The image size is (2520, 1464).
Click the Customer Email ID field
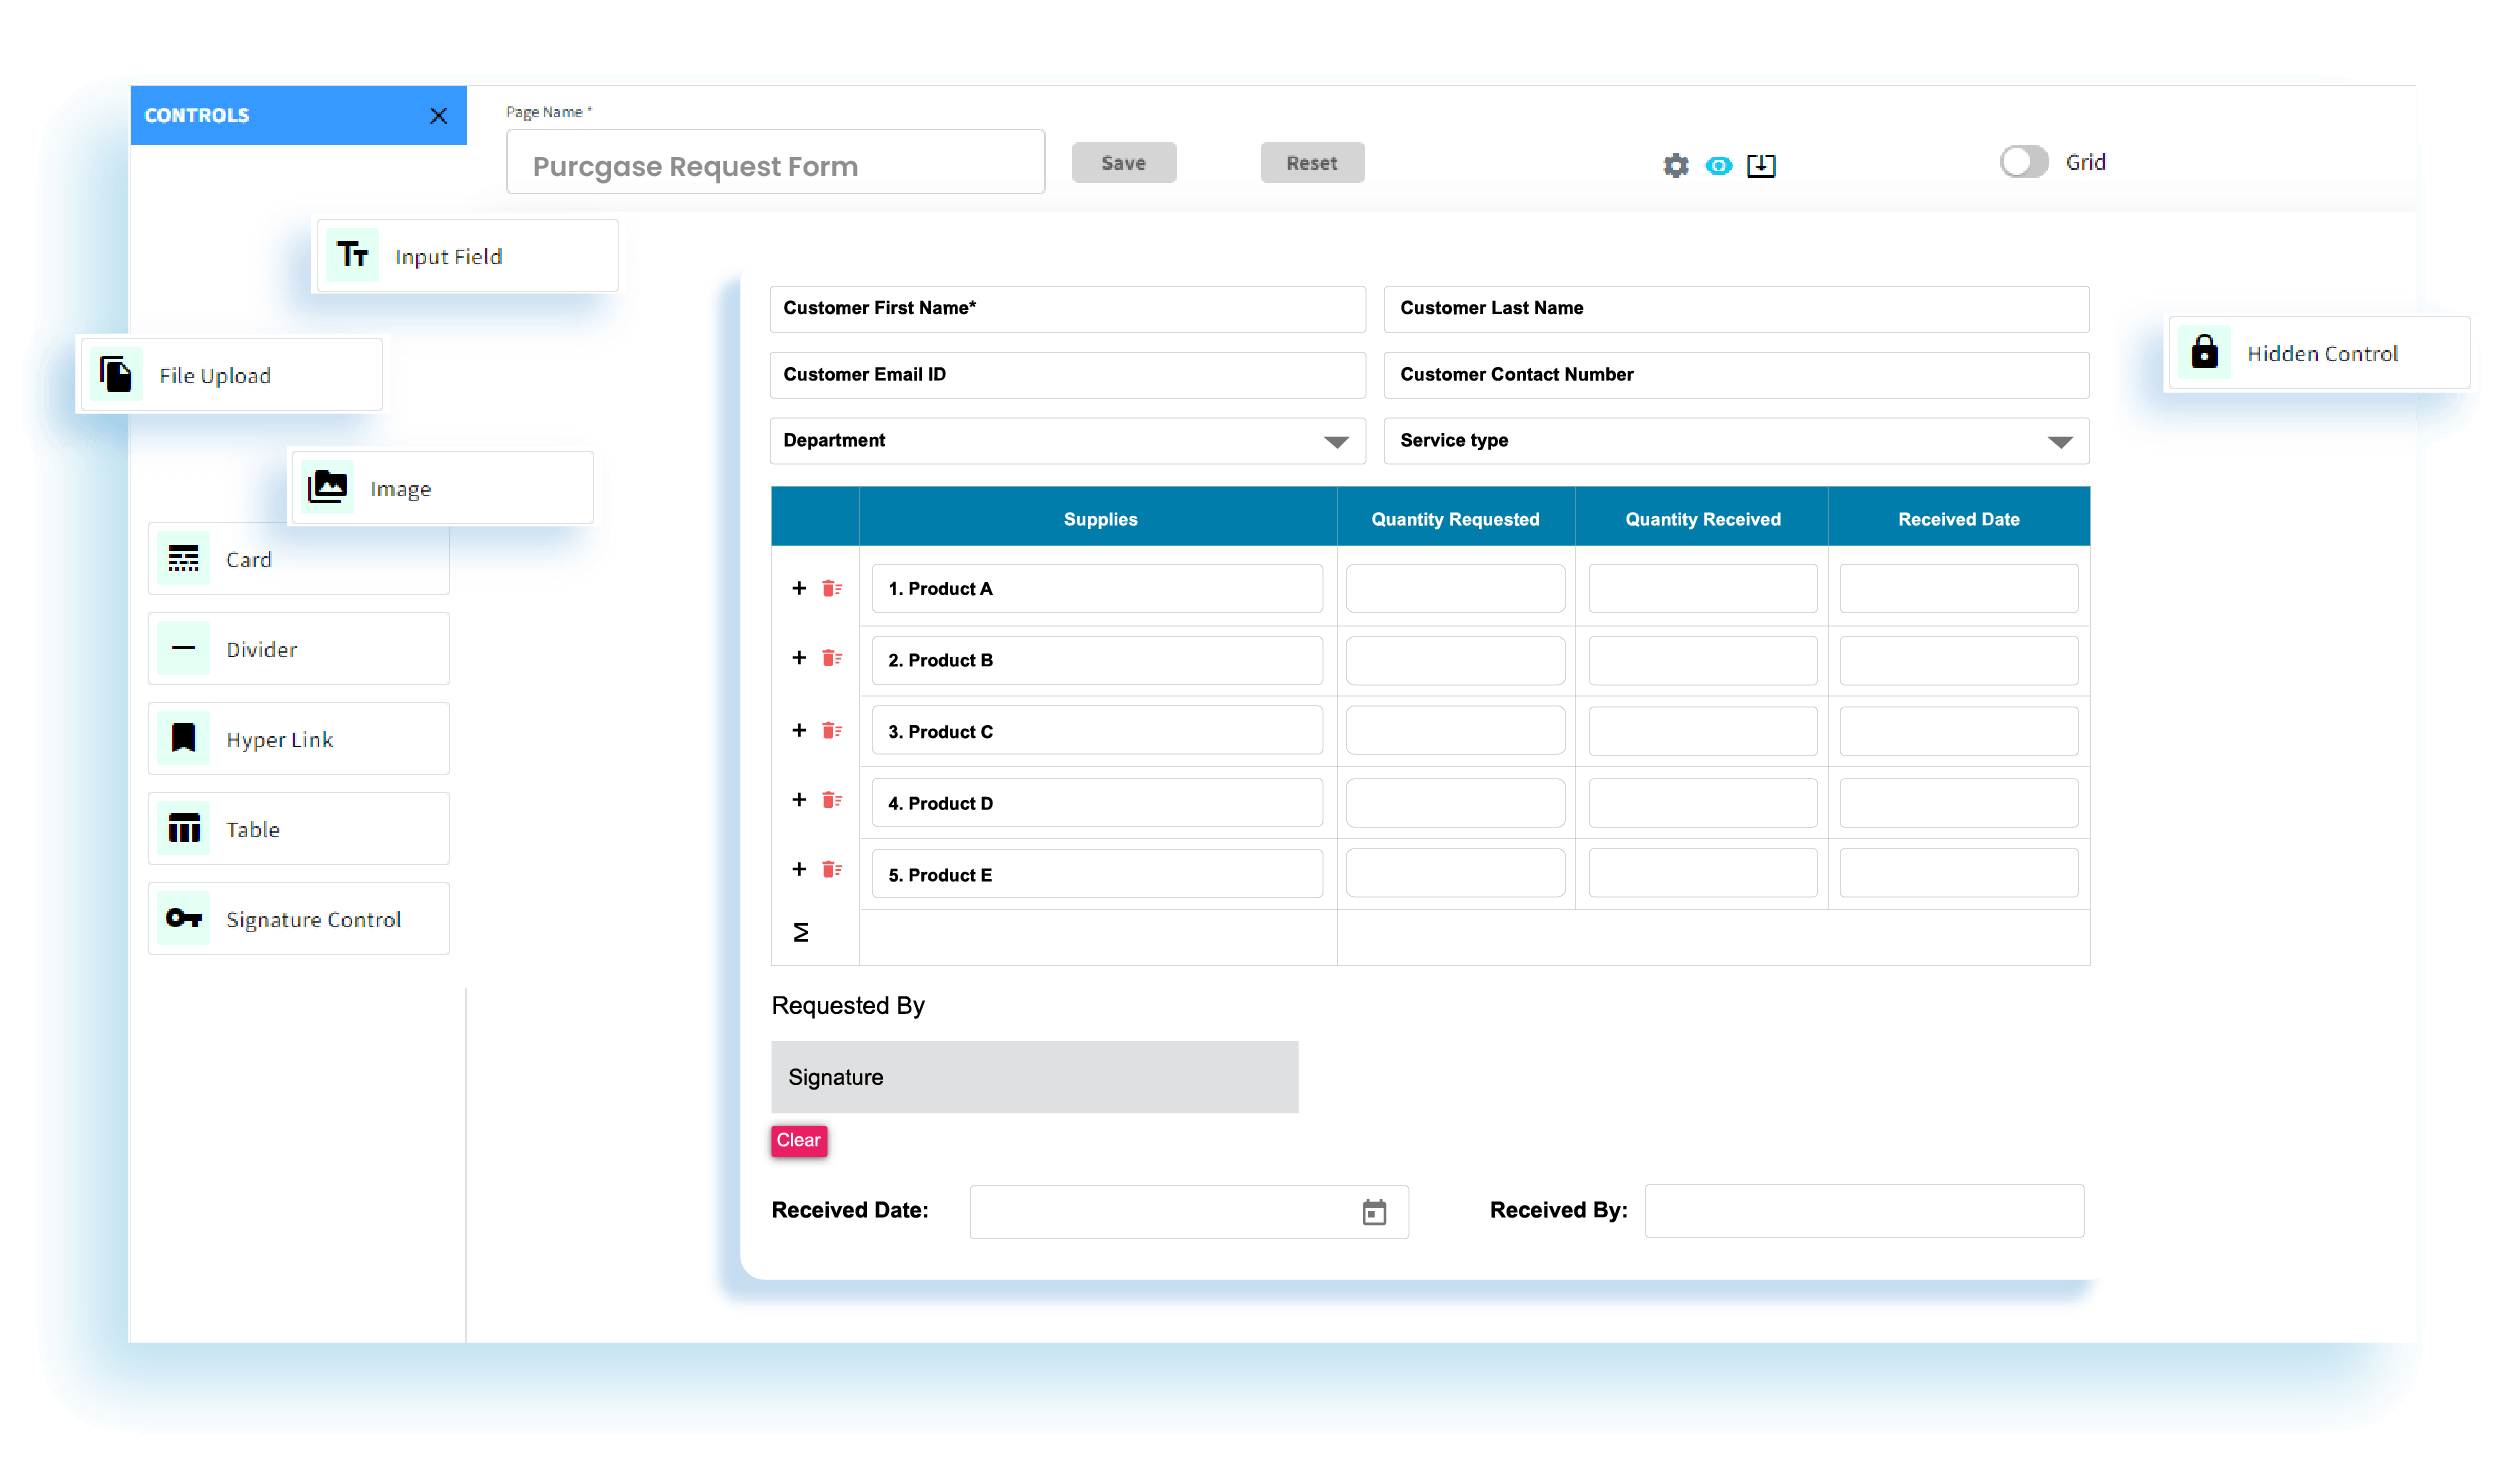[x=1066, y=374]
